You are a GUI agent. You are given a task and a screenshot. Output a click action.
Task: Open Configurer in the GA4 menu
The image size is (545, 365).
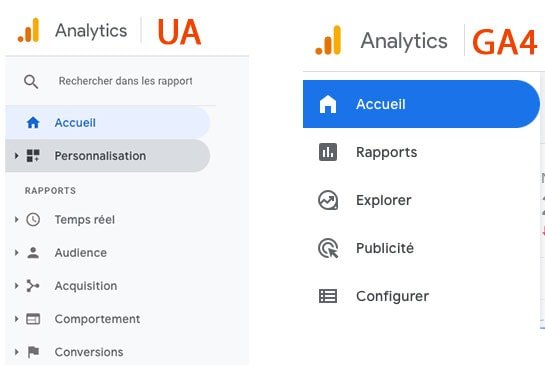click(x=392, y=297)
